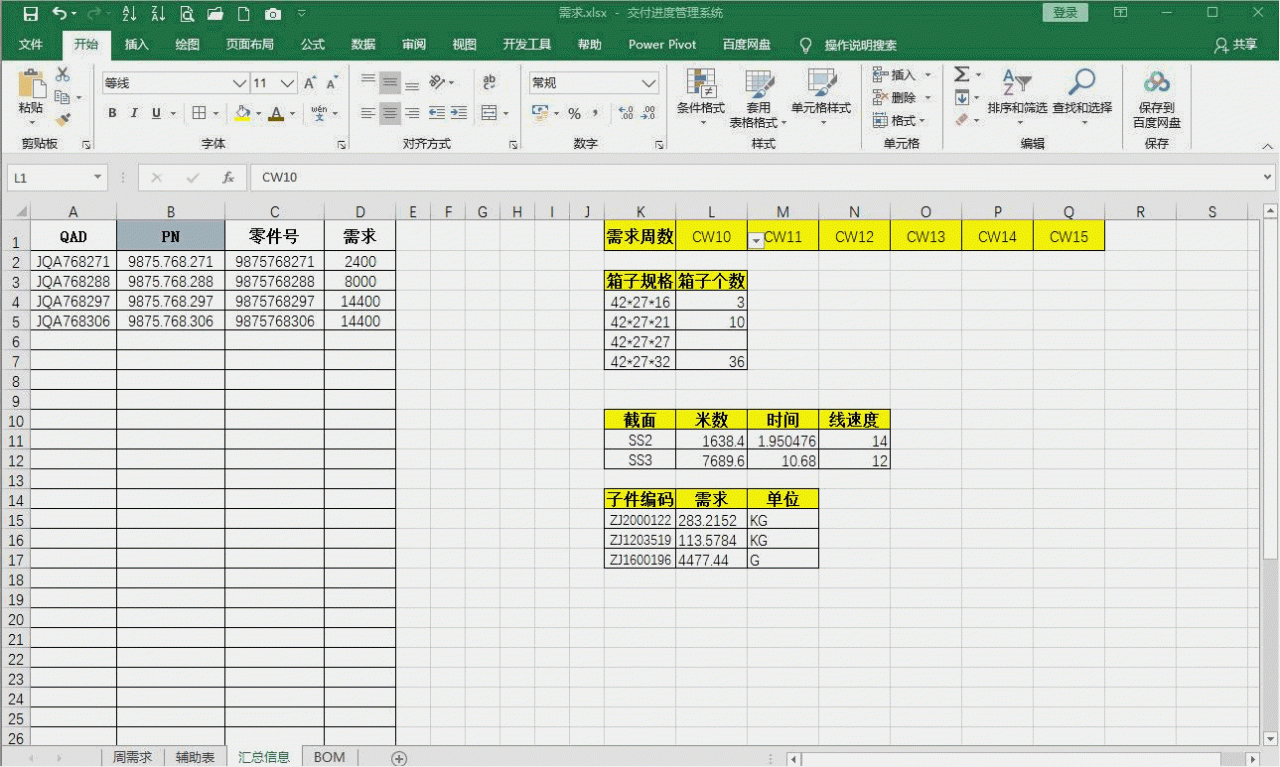Toggle bold formatting
This screenshot has height=767, width=1280.
click(x=113, y=113)
